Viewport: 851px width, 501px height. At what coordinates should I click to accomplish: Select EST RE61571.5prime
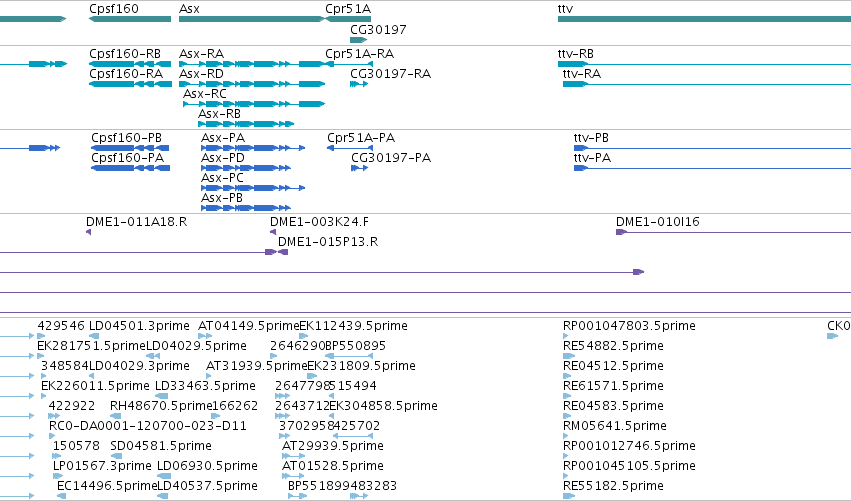(x=613, y=386)
